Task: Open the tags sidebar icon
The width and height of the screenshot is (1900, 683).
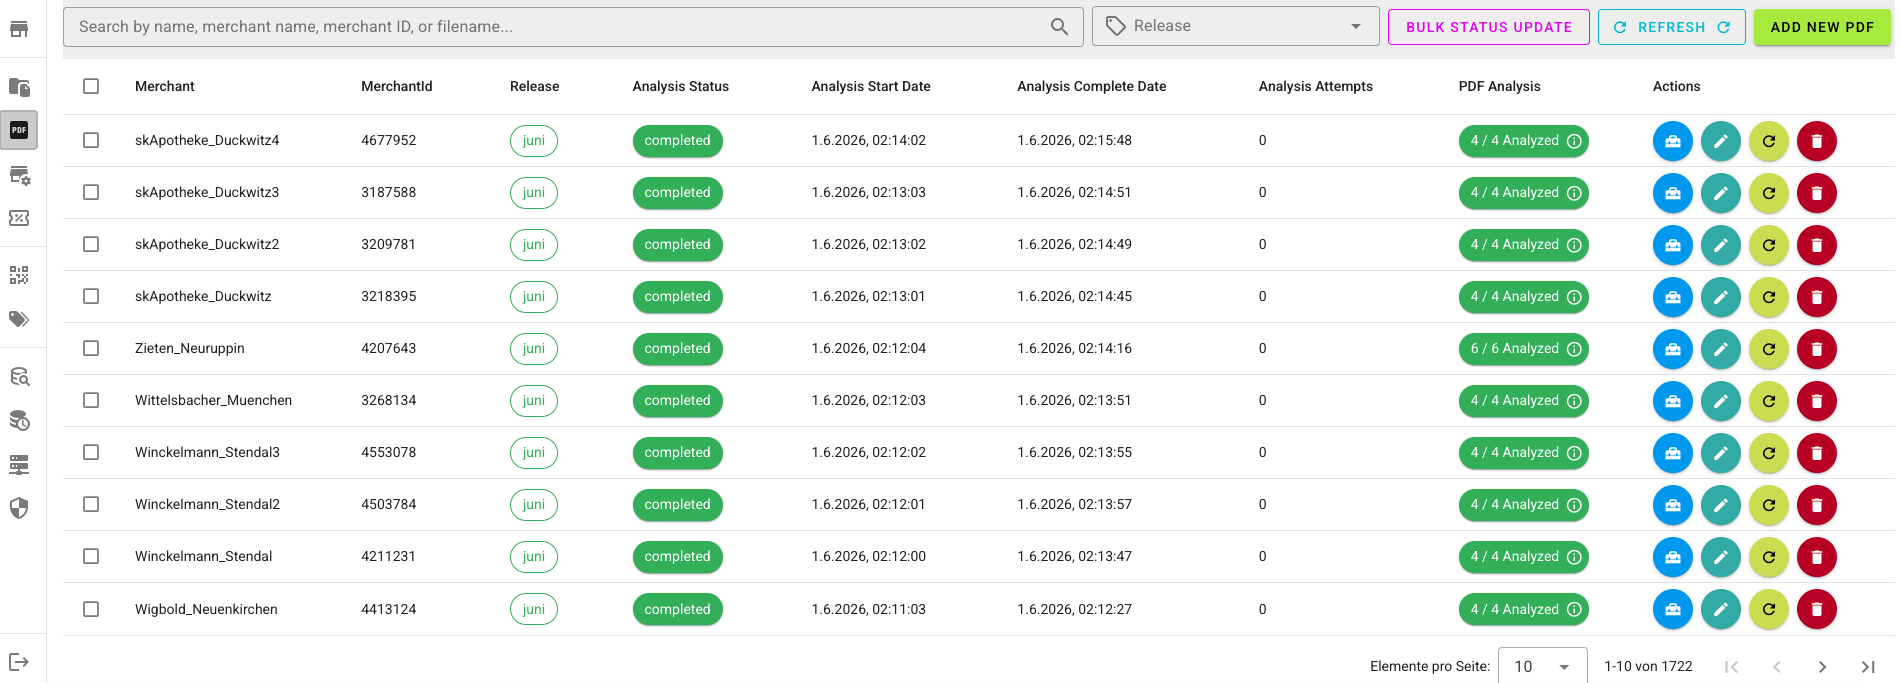Action: 19,319
